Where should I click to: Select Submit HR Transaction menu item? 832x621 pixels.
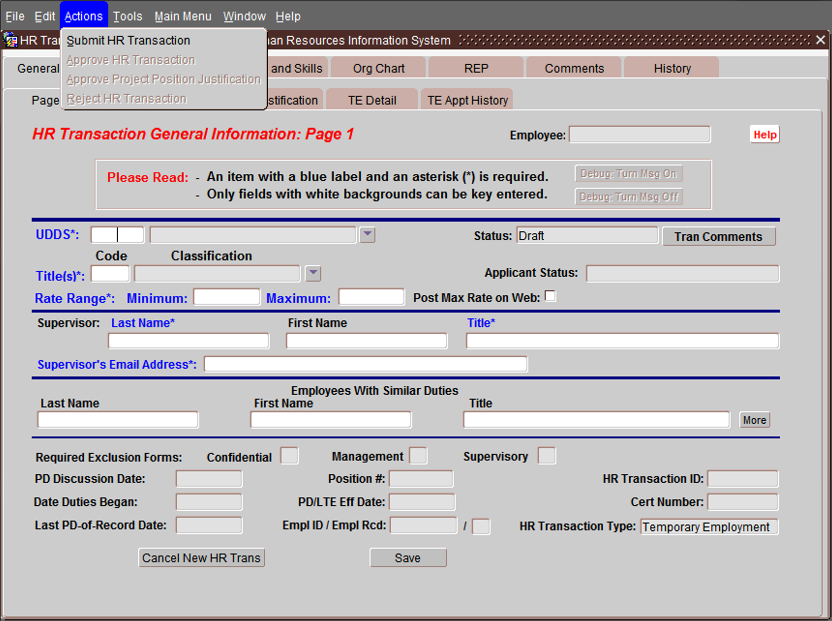coord(164,40)
